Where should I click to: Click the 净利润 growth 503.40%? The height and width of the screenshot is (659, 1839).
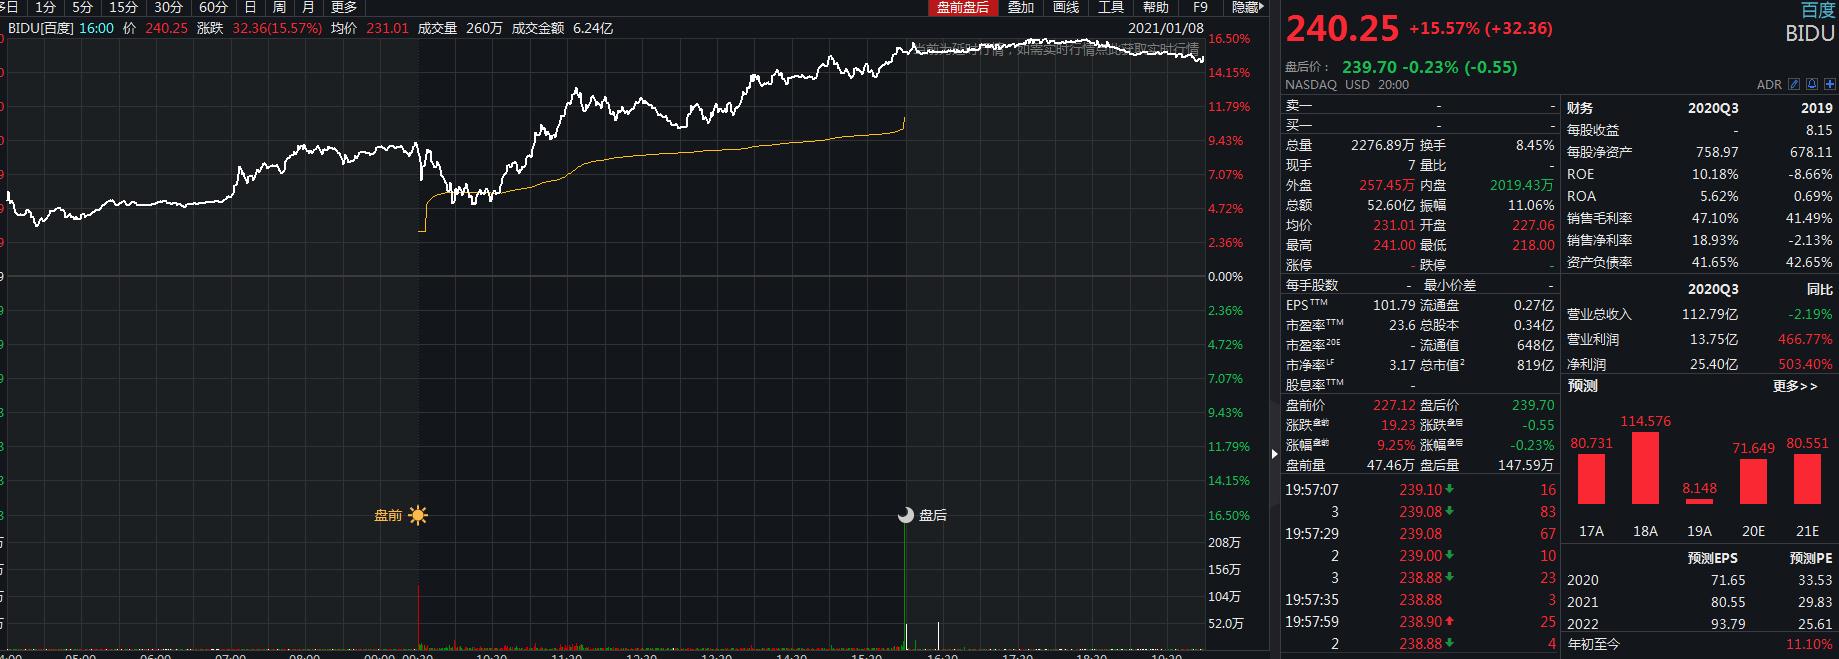click(x=1805, y=364)
